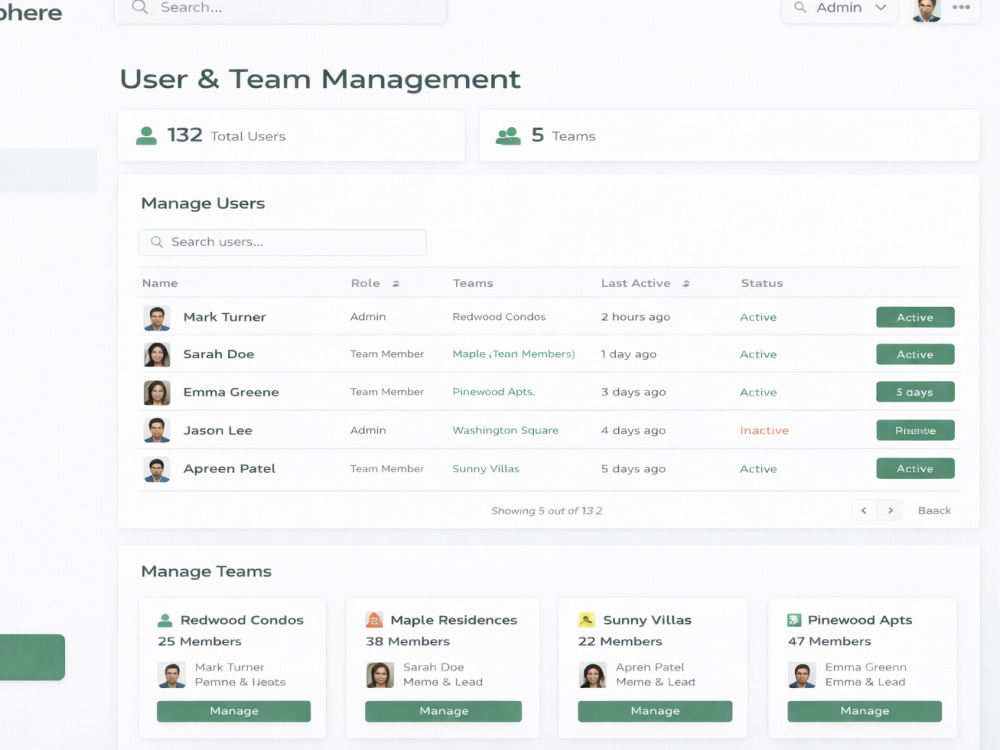Click the Inactive status of Jason Lee
This screenshot has height=750, width=1000.
[x=764, y=430]
